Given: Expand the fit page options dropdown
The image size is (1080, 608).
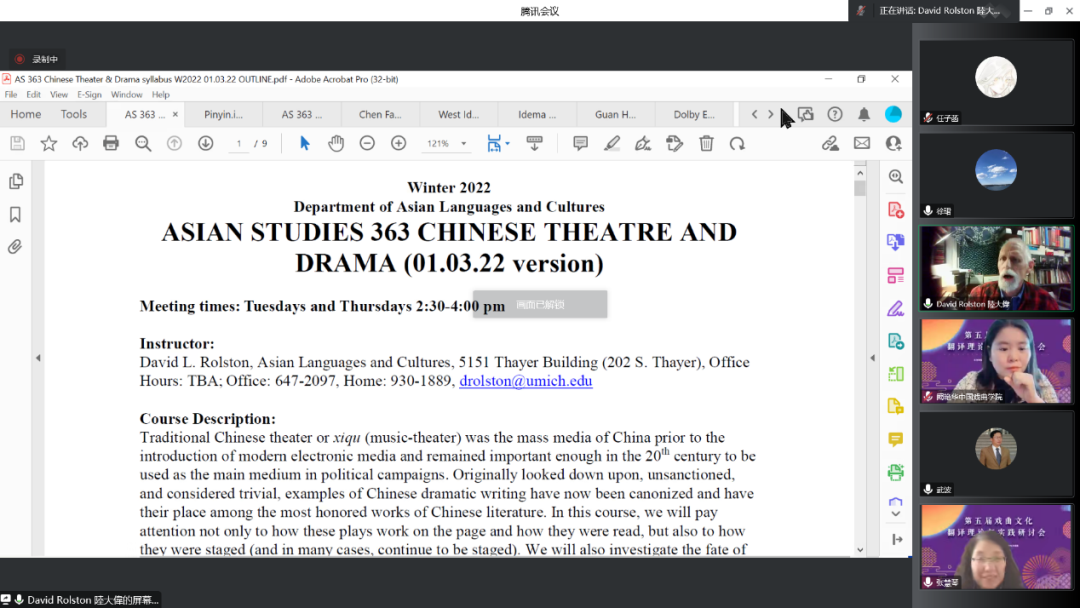Looking at the screenshot, I should [x=507, y=144].
